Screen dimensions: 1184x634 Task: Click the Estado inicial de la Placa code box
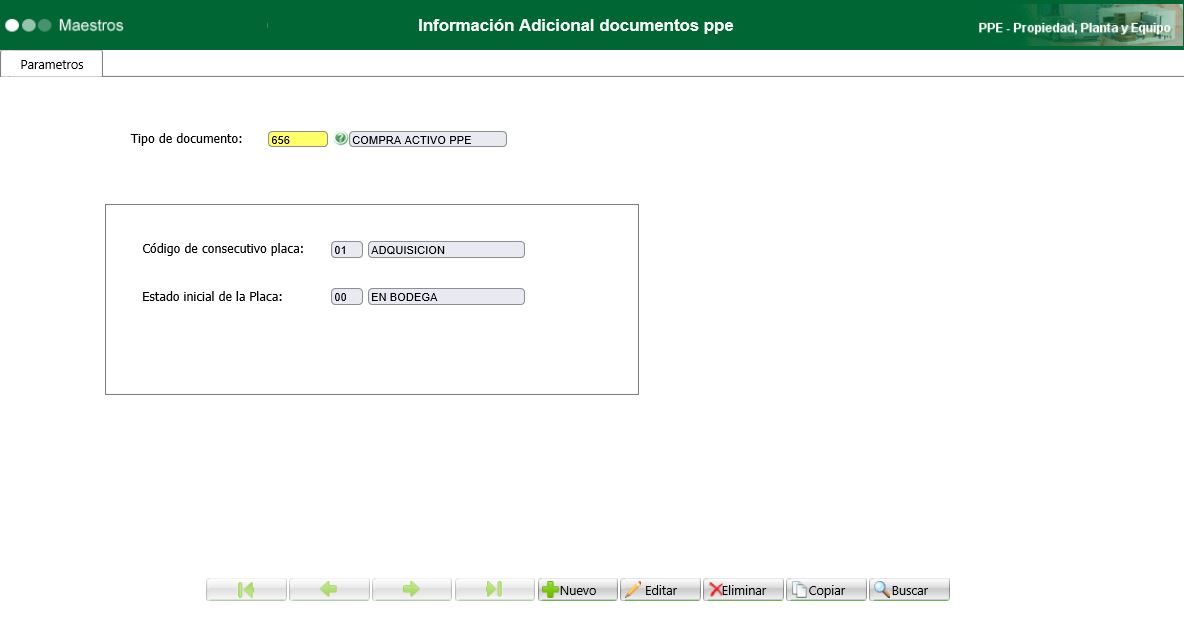(346, 296)
